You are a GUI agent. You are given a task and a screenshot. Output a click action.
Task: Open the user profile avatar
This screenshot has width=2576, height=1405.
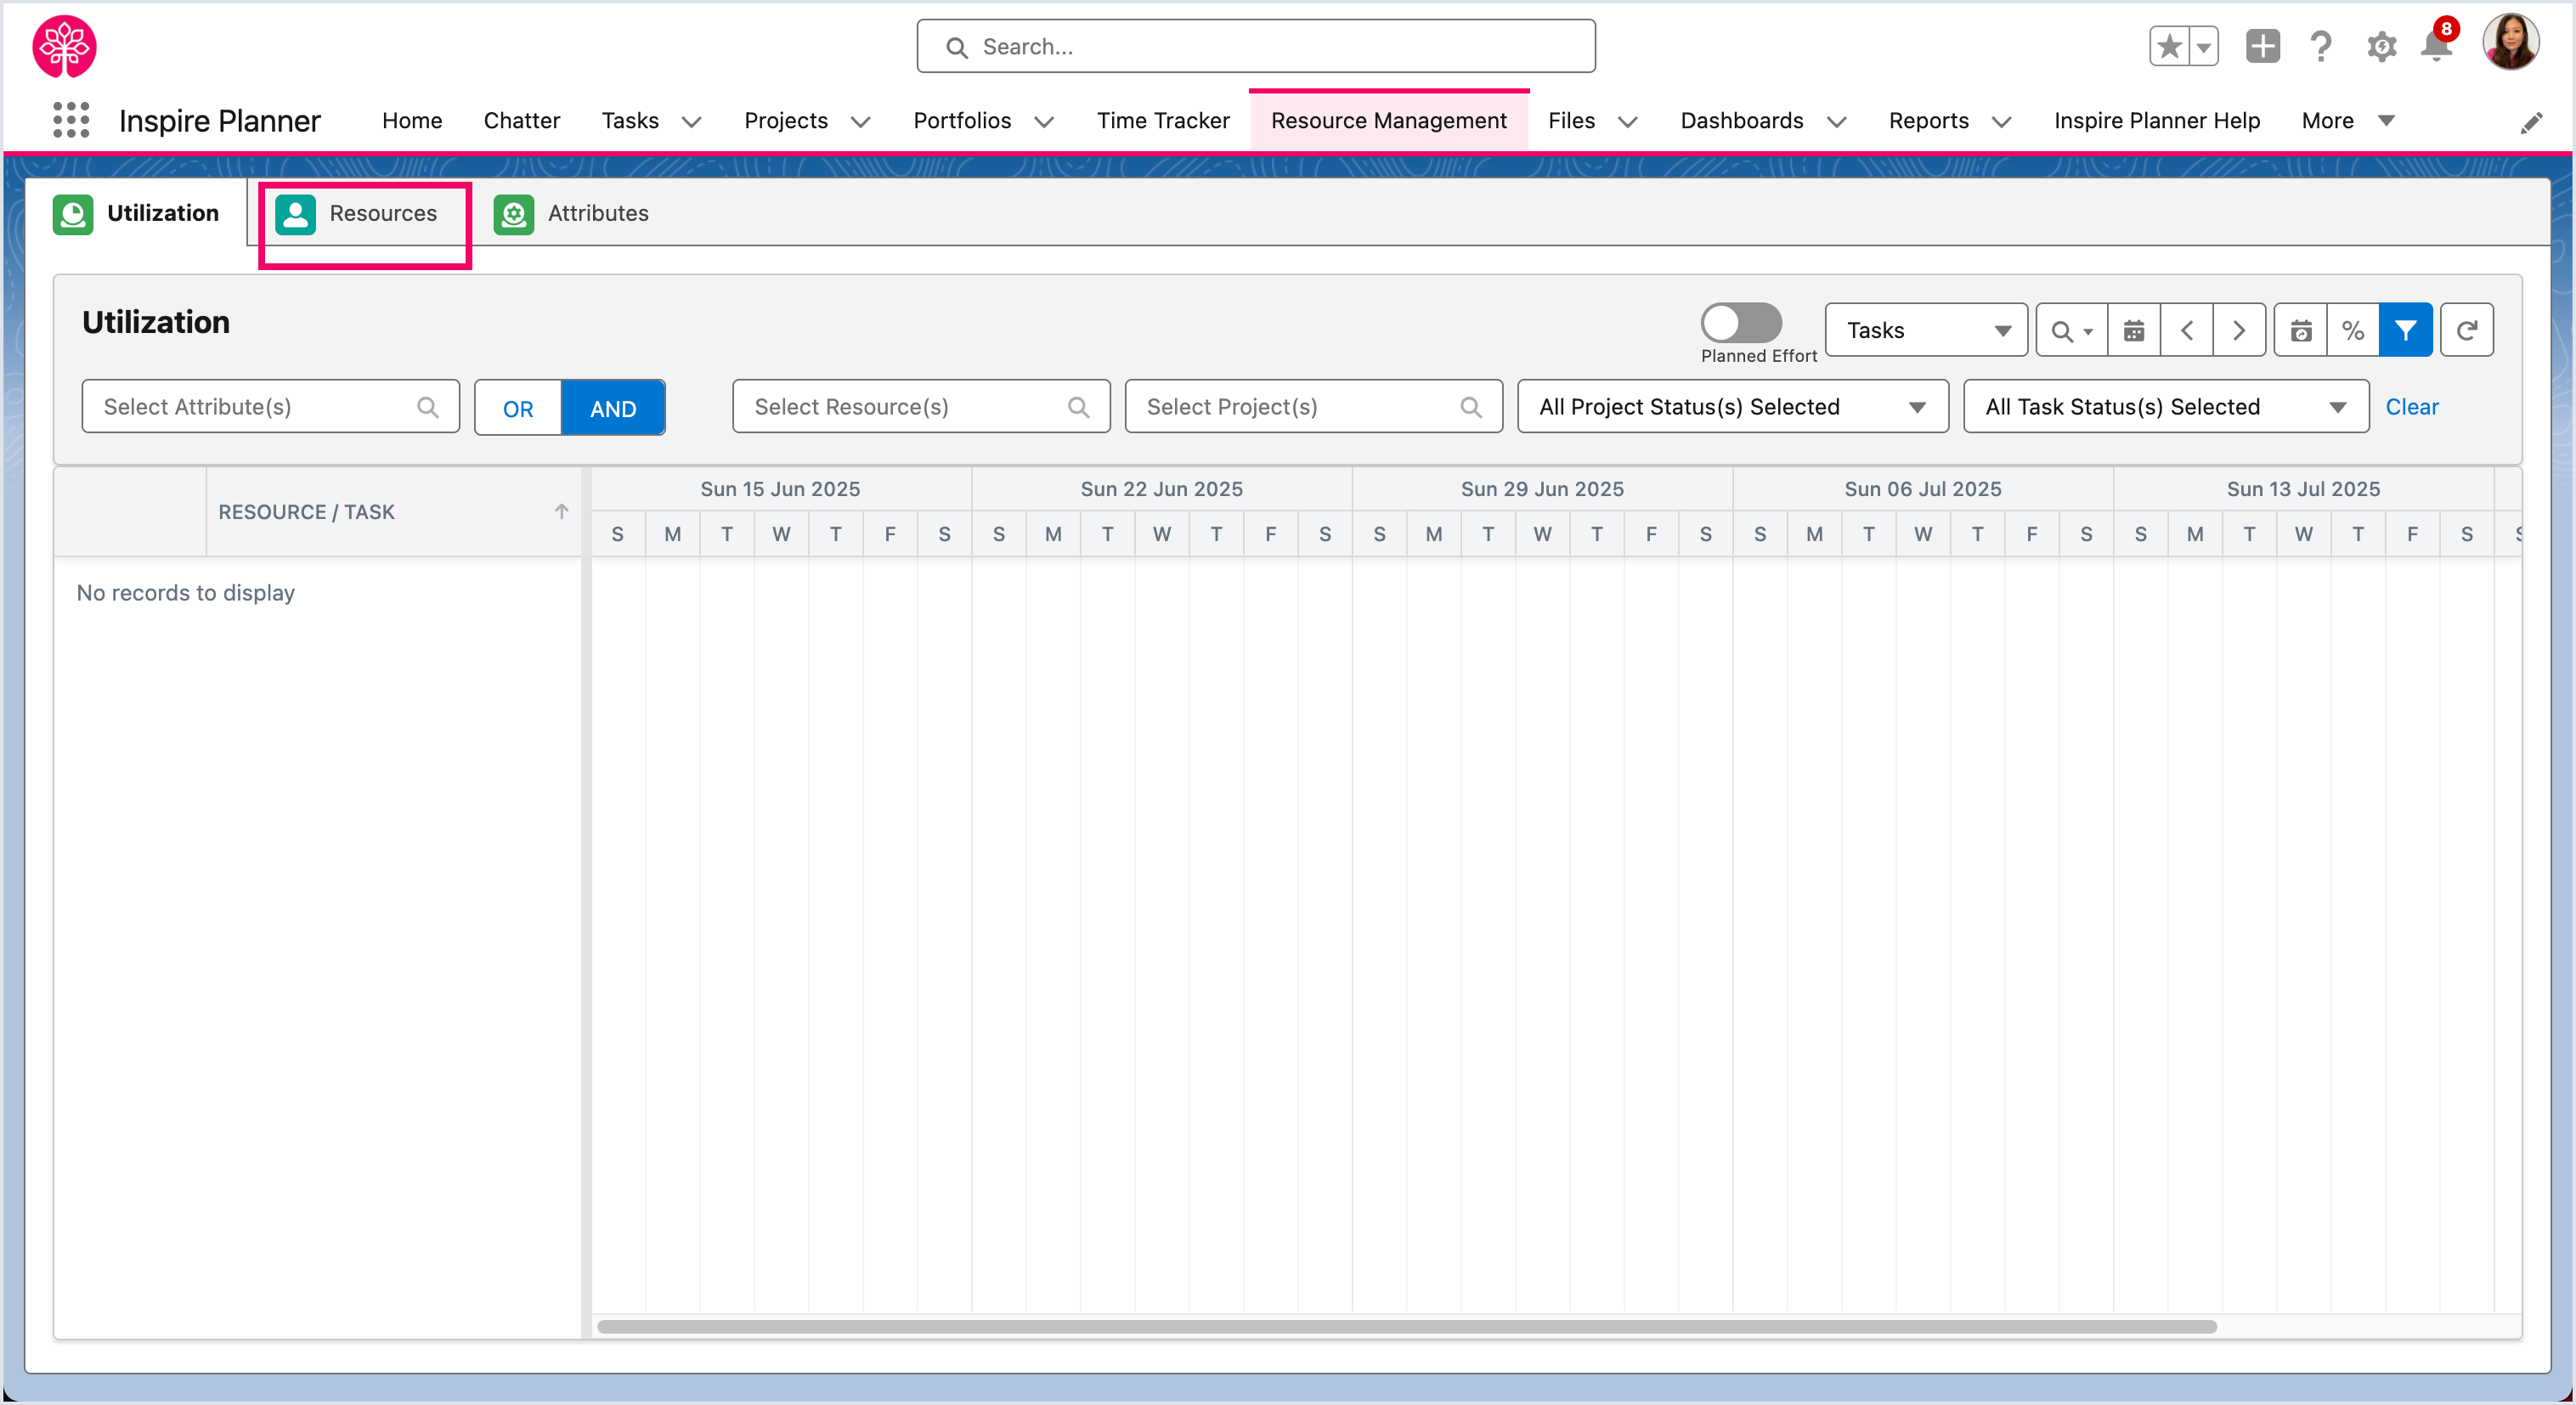click(x=2511, y=42)
